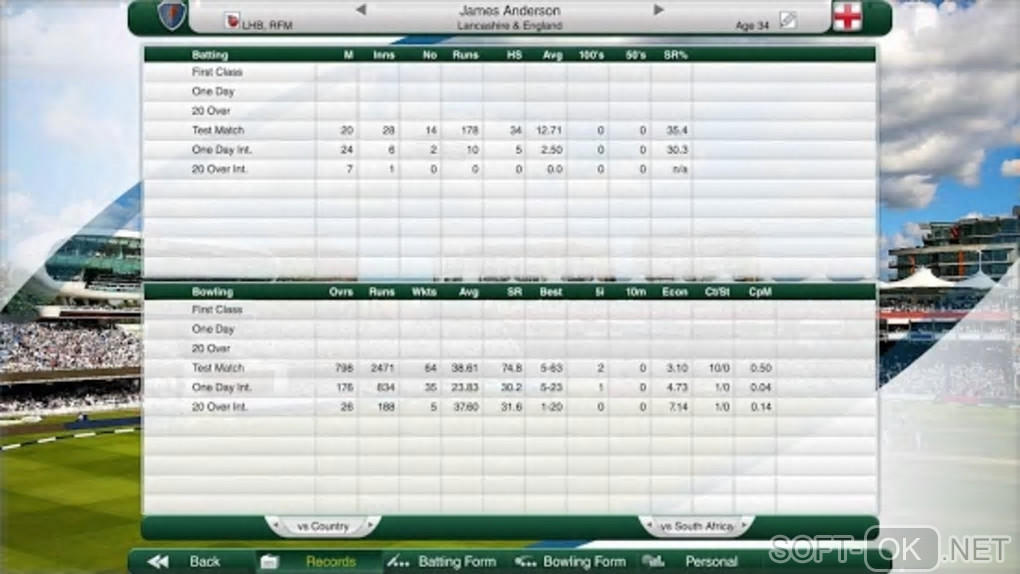Viewport: 1020px width, 574px height.
Task: Click One Day Int. best figures 5-23
Action: [x=551, y=387]
